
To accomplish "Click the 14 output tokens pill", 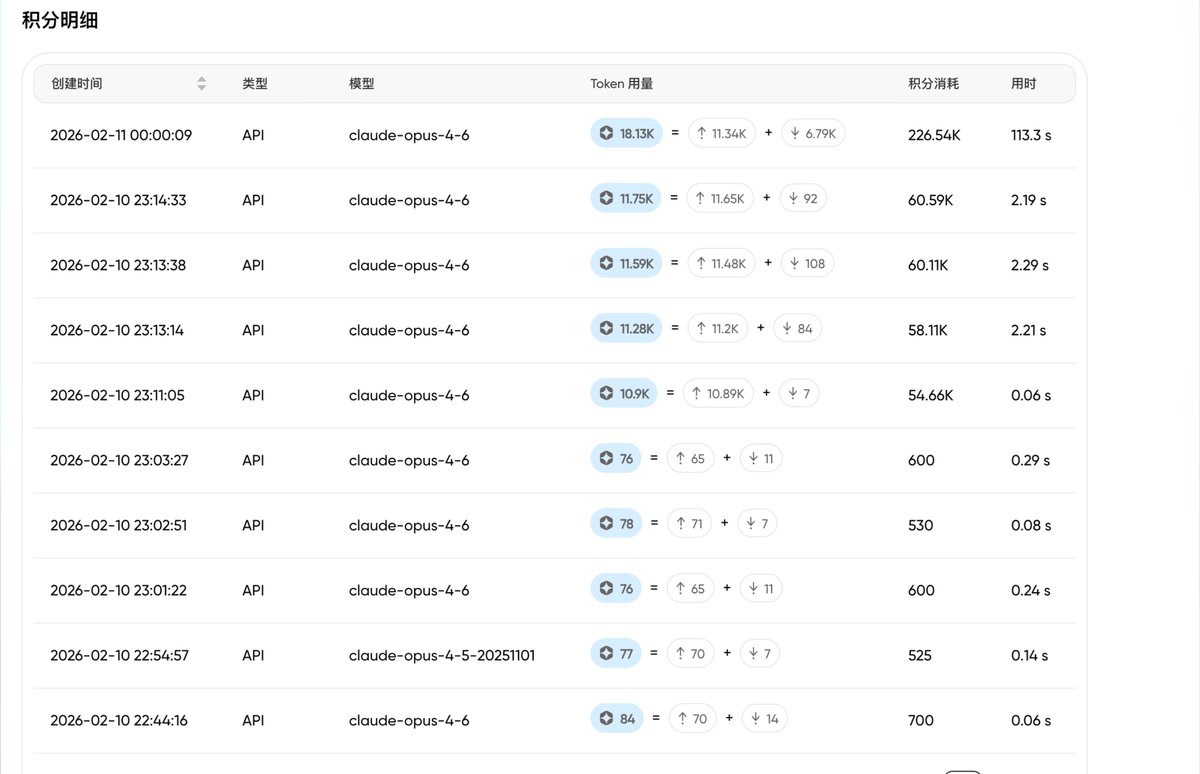I will click(764, 719).
